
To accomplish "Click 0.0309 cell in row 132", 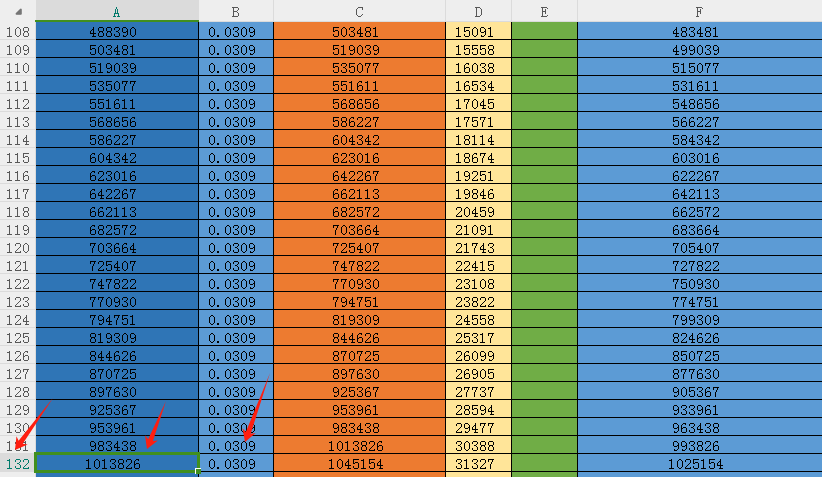I will [x=236, y=464].
